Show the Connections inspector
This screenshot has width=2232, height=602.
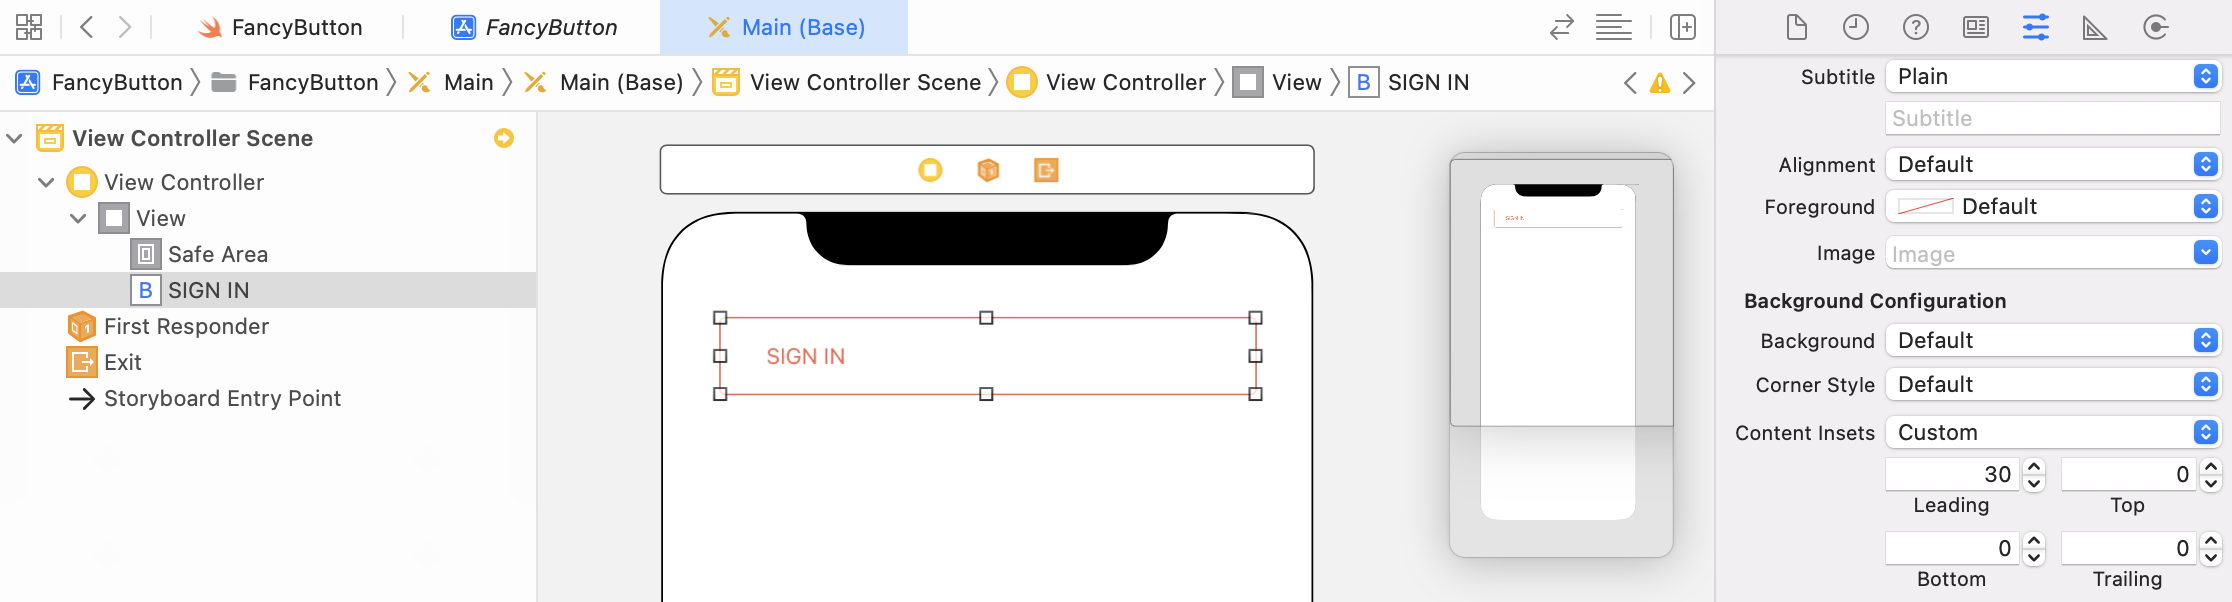(x=2156, y=27)
